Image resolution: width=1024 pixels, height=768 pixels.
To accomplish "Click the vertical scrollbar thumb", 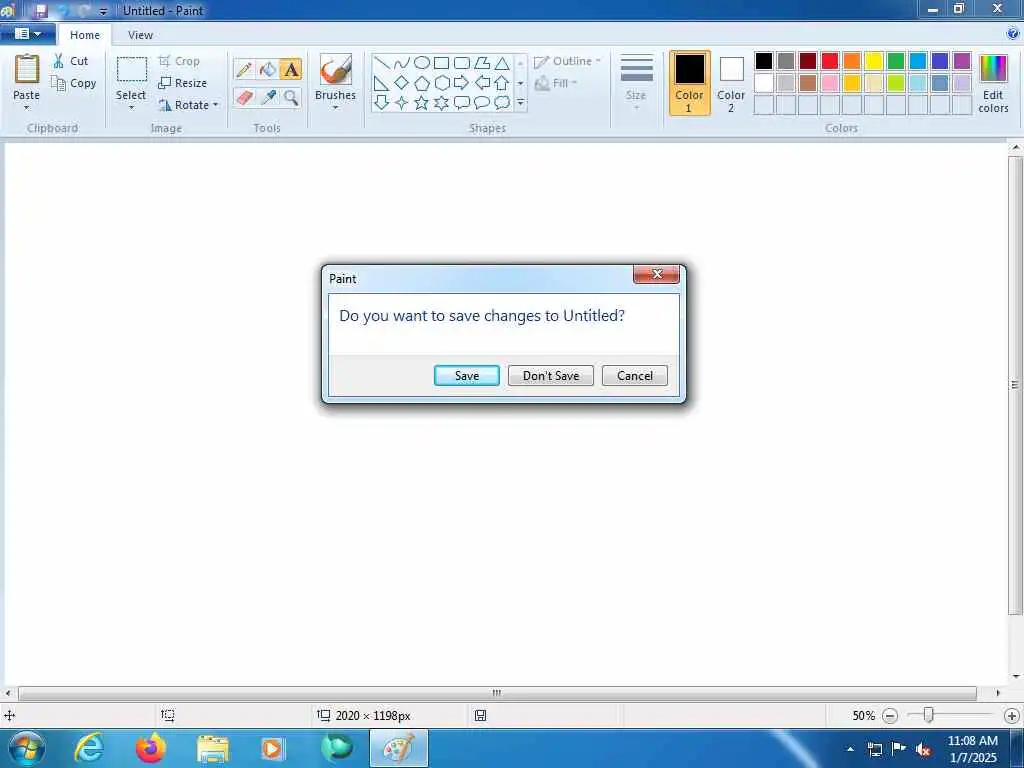I will click(x=1015, y=385).
